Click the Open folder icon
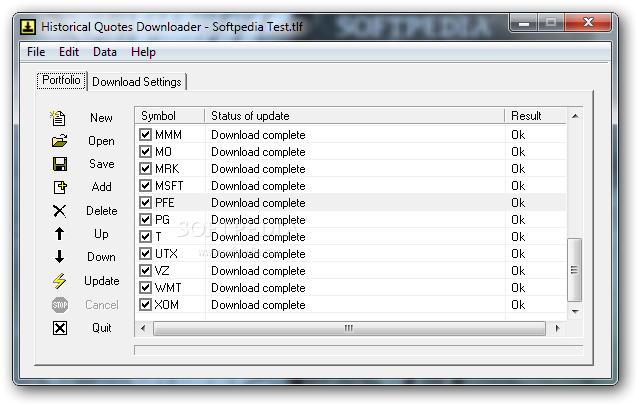 click(59, 141)
